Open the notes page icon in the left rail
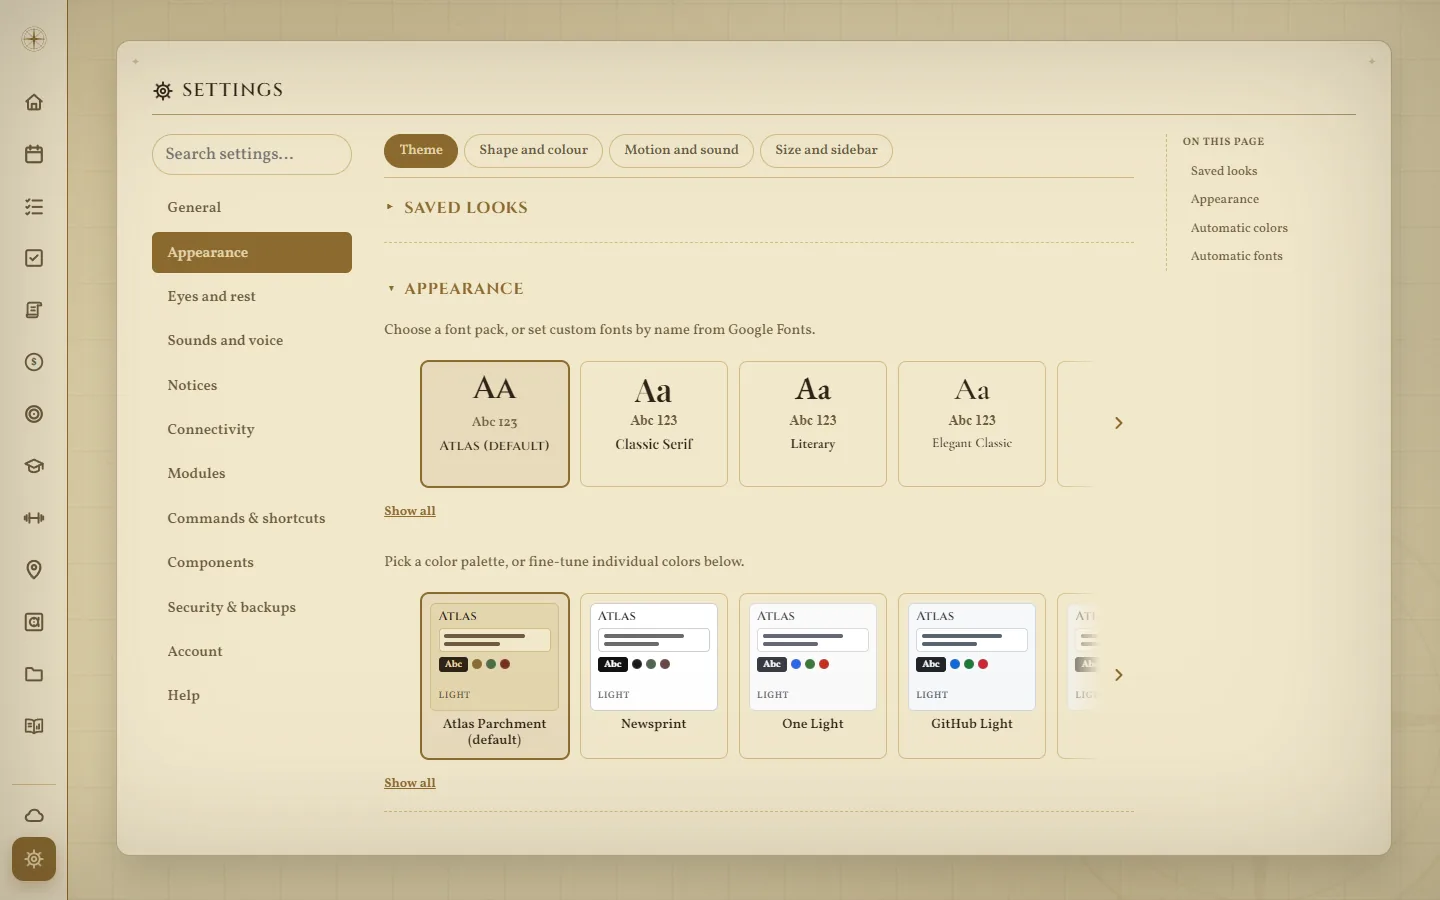Image resolution: width=1440 pixels, height=900 pixels. (34, 310)
